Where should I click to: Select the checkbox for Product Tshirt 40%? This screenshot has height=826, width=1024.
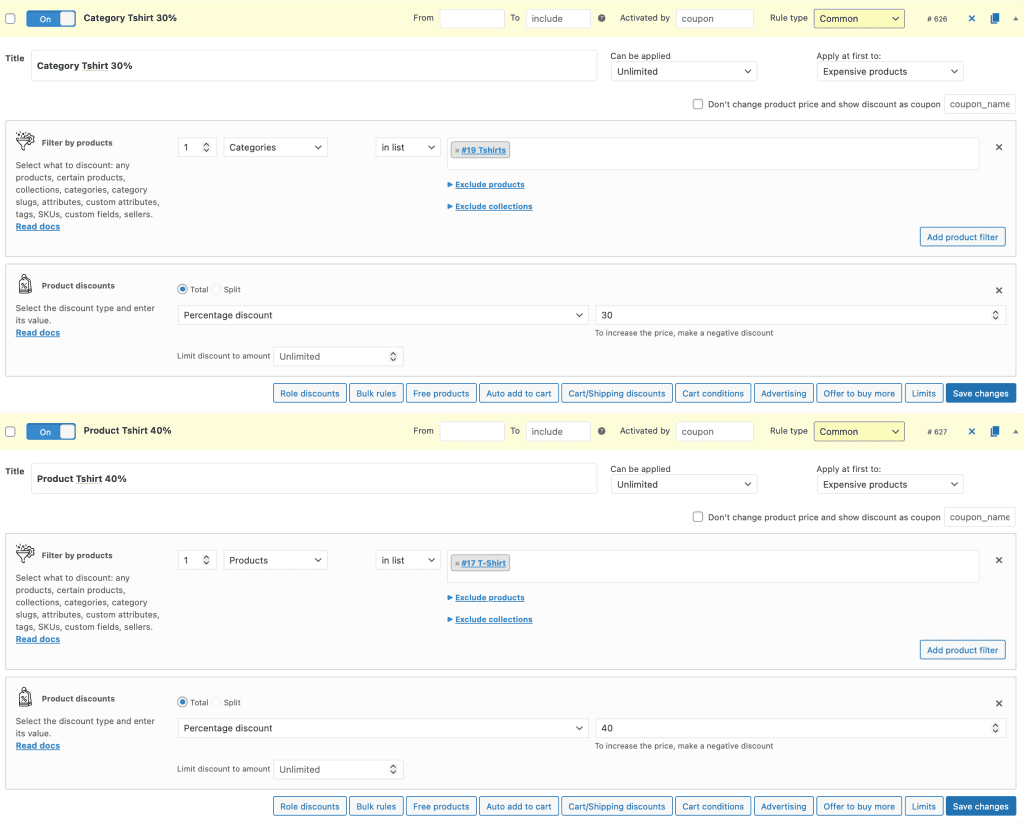tap(11, 432)
